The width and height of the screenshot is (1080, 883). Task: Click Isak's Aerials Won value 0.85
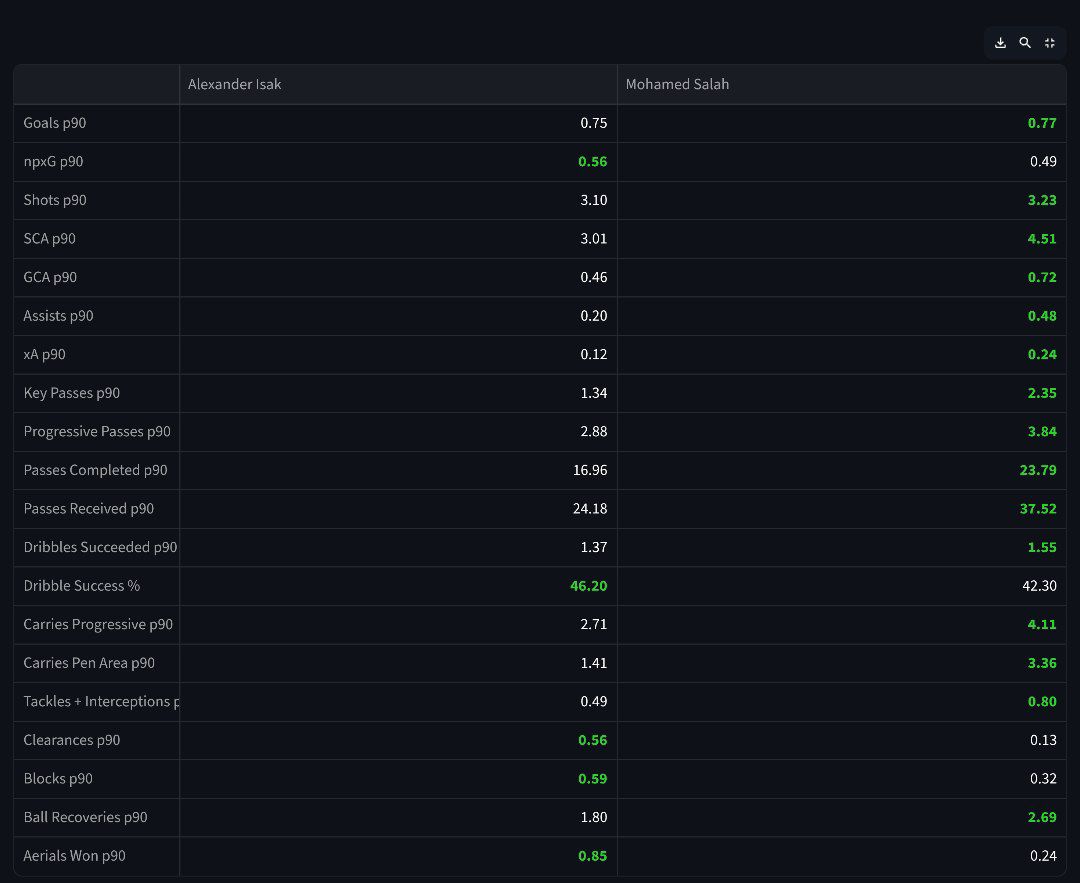(593, 856)
